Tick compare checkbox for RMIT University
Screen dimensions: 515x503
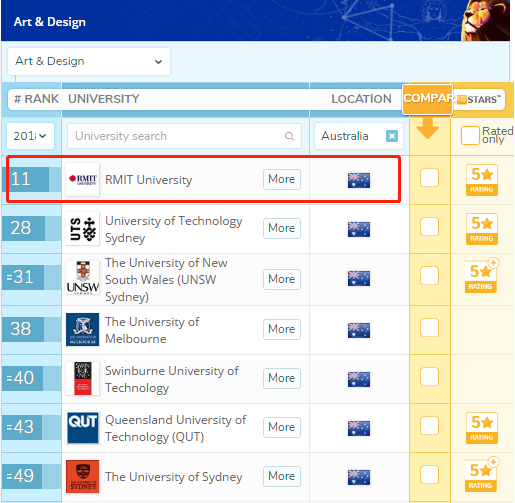pos(429,177)
